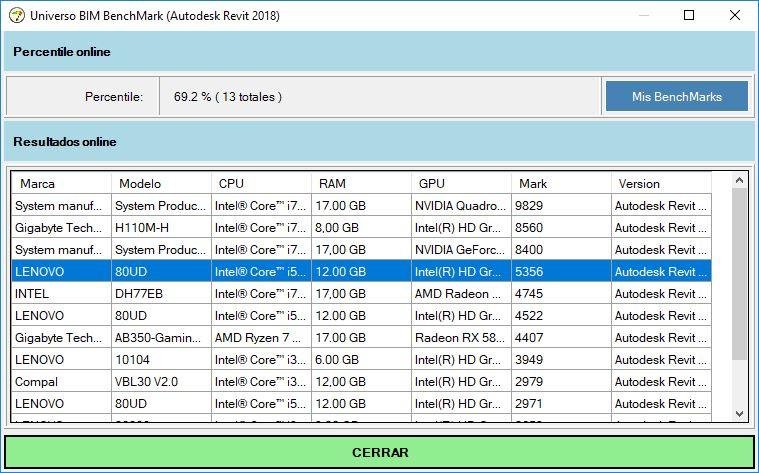
Task: Click the NVIDIA Quadro... GPU cell
Action: click(461, 205)
